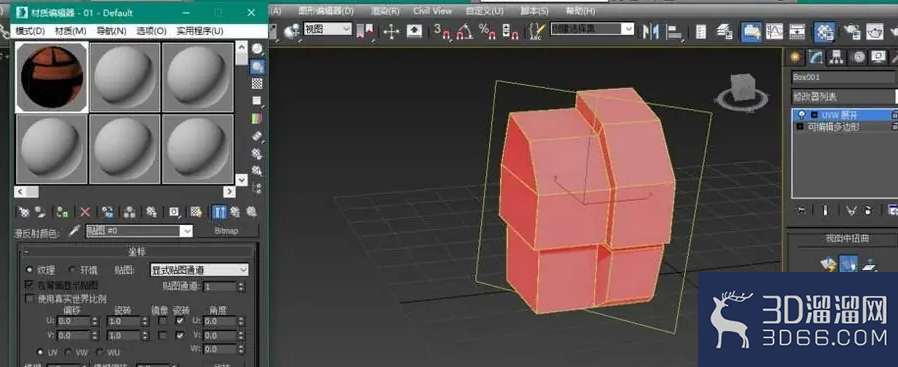Open the 显式贴图通道 mapping dropdown

click(199, 270)
